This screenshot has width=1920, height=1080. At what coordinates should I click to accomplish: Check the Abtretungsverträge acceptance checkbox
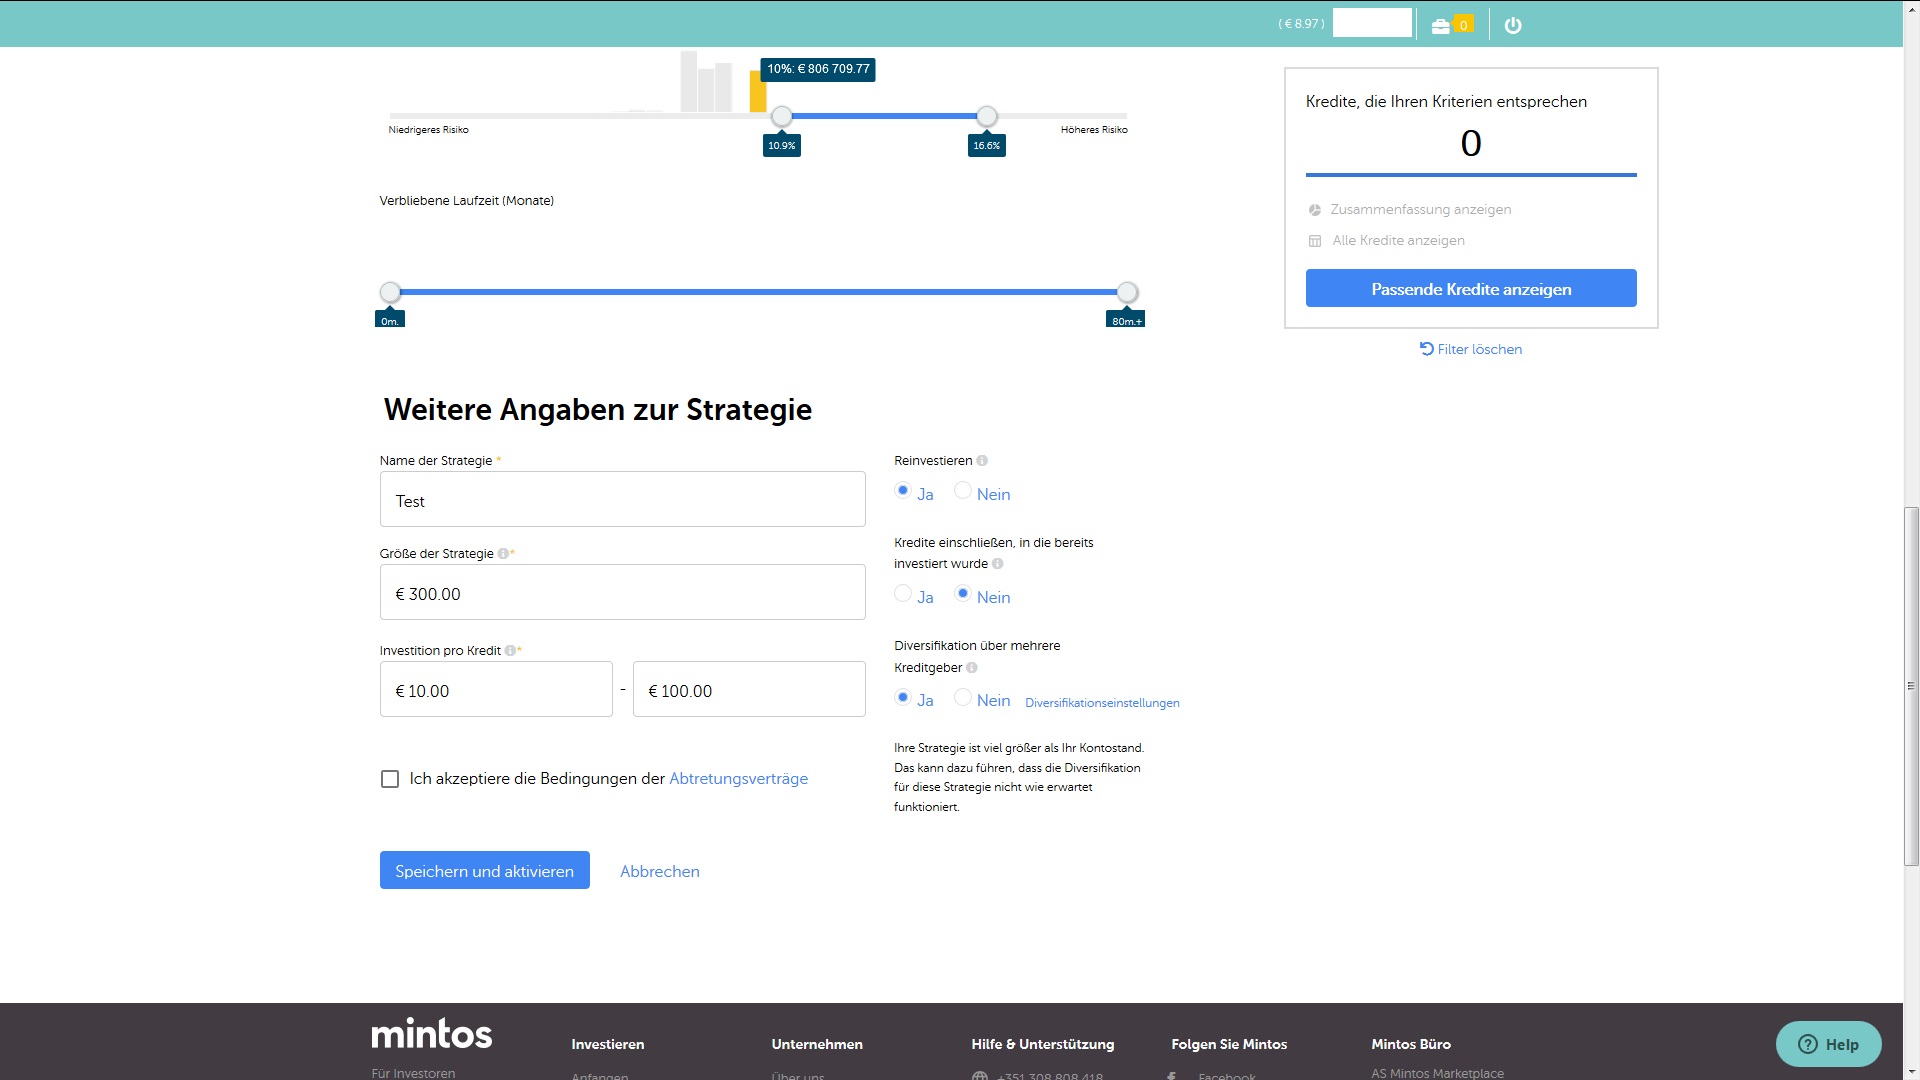[390, 779]
